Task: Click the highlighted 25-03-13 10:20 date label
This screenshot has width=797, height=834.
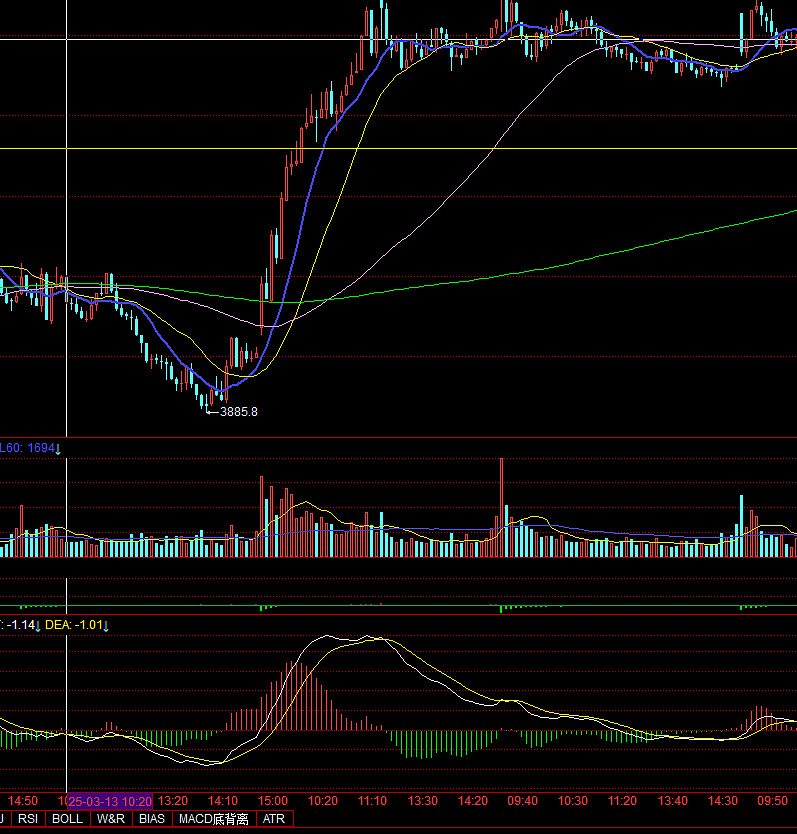Action: click(x=110, y=801)
